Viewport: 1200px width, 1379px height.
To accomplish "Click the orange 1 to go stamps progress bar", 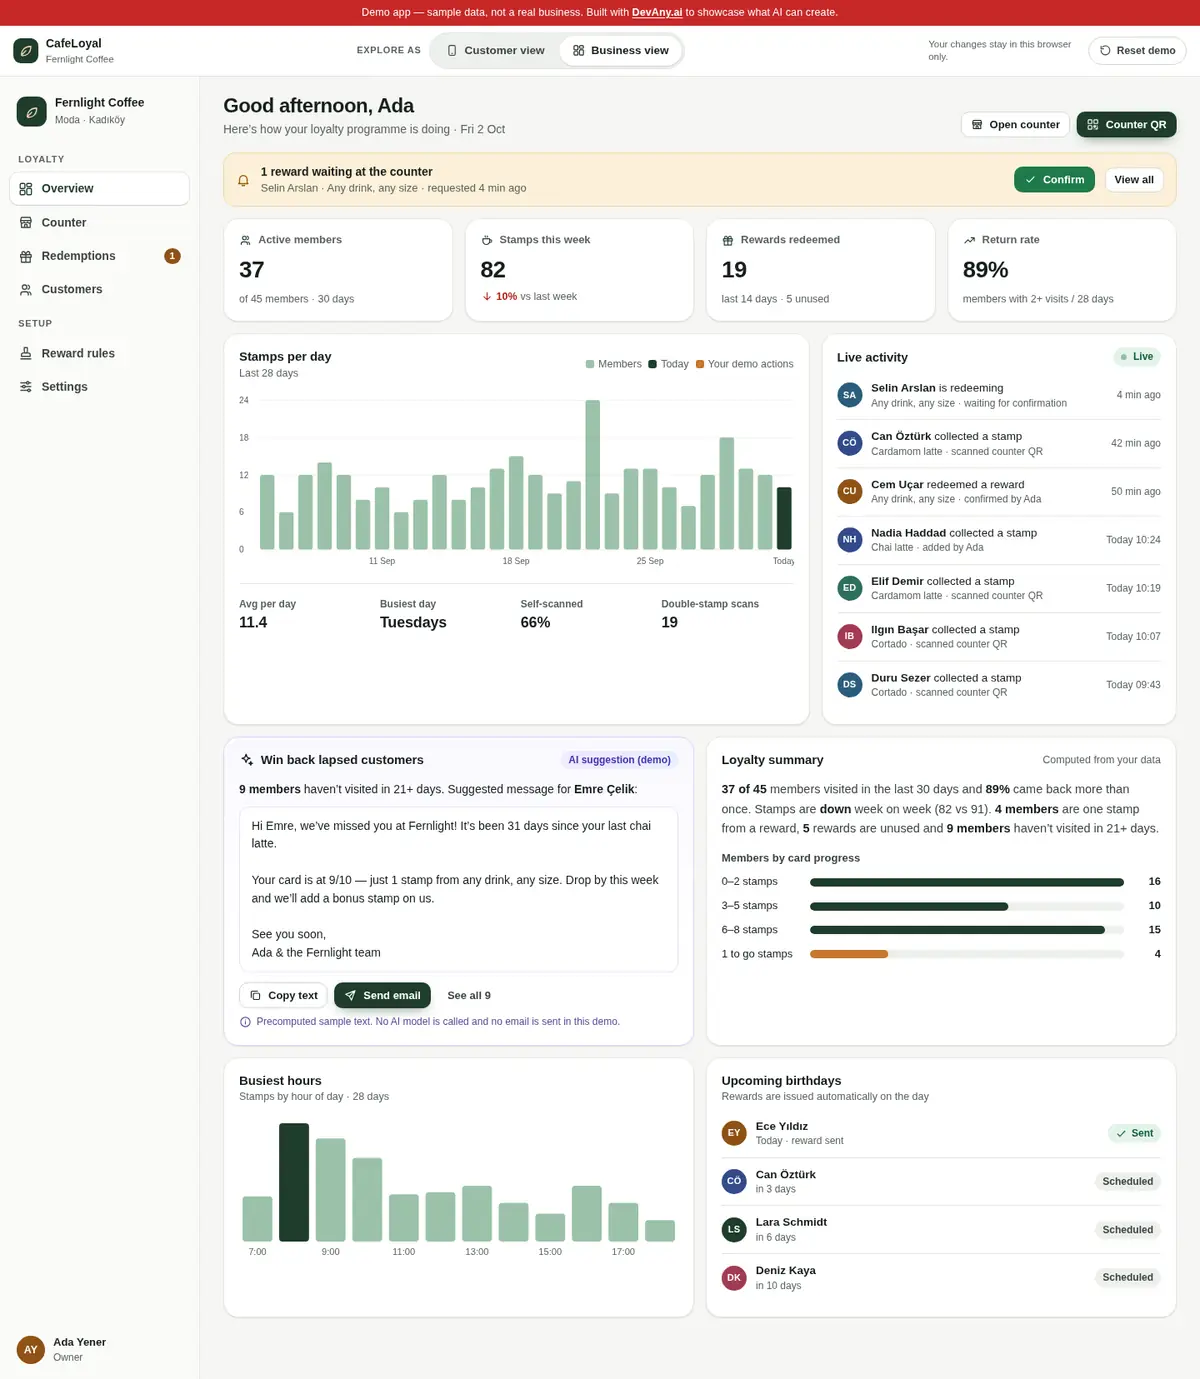I will (849, 954).
